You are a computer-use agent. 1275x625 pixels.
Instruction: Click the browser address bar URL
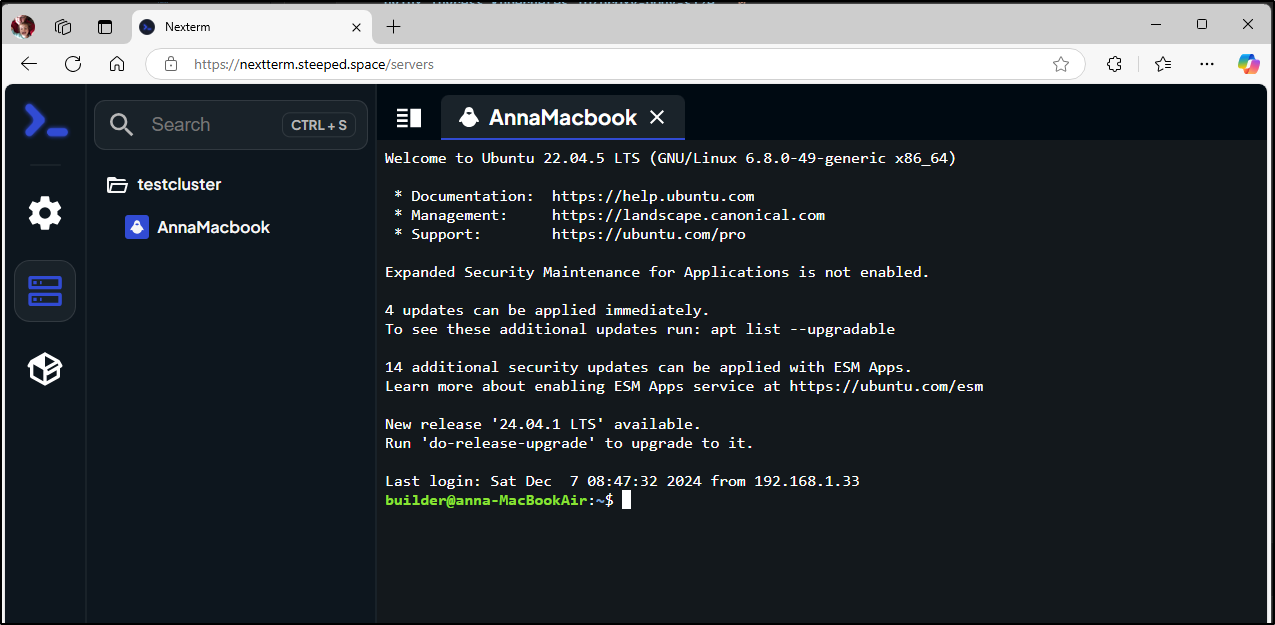314,64
